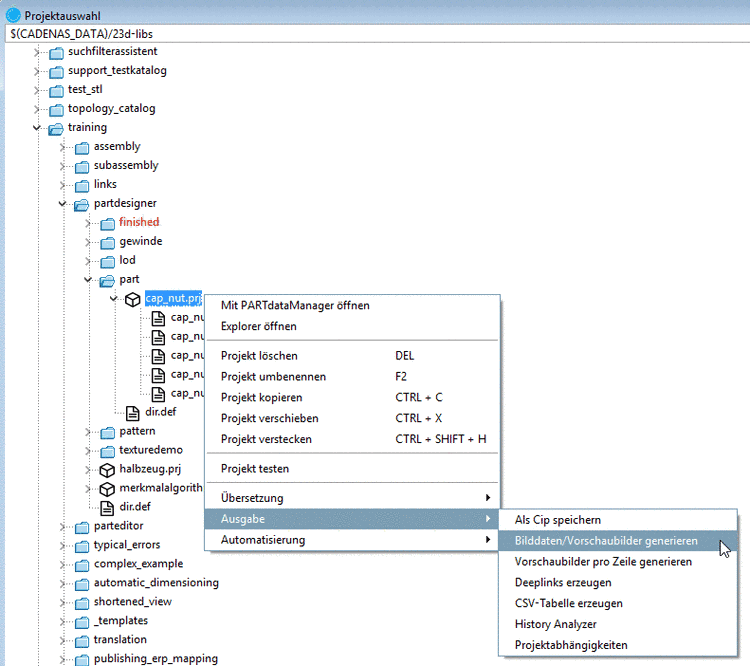Screen dimensions: 750x666
Task: Collapse the partdesigner folder node
Action: point(62,204)
